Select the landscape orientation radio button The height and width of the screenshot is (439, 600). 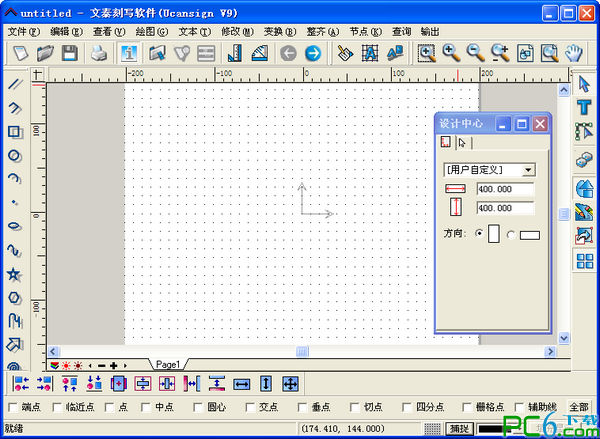(x=511, y=235)
